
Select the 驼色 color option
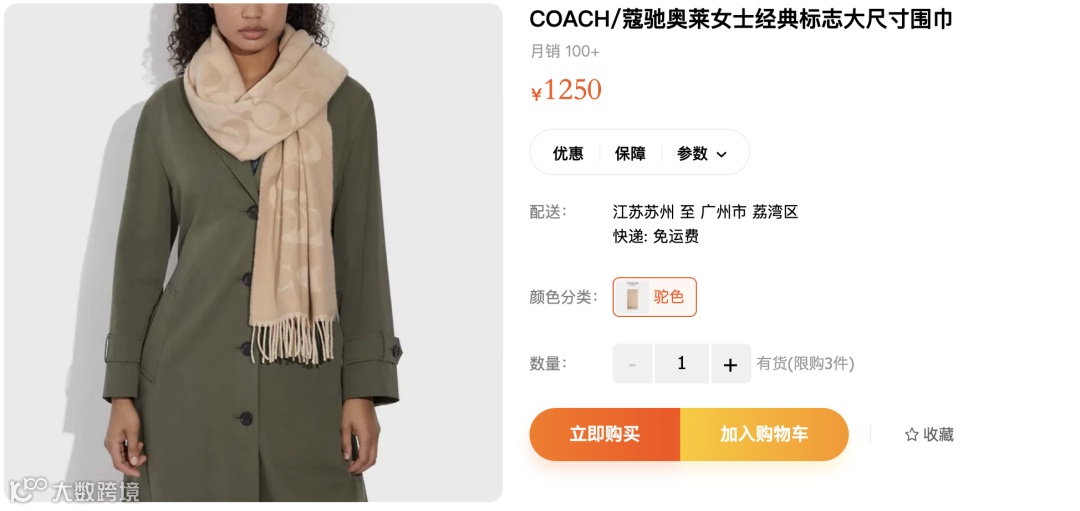[x=654, y=297]
